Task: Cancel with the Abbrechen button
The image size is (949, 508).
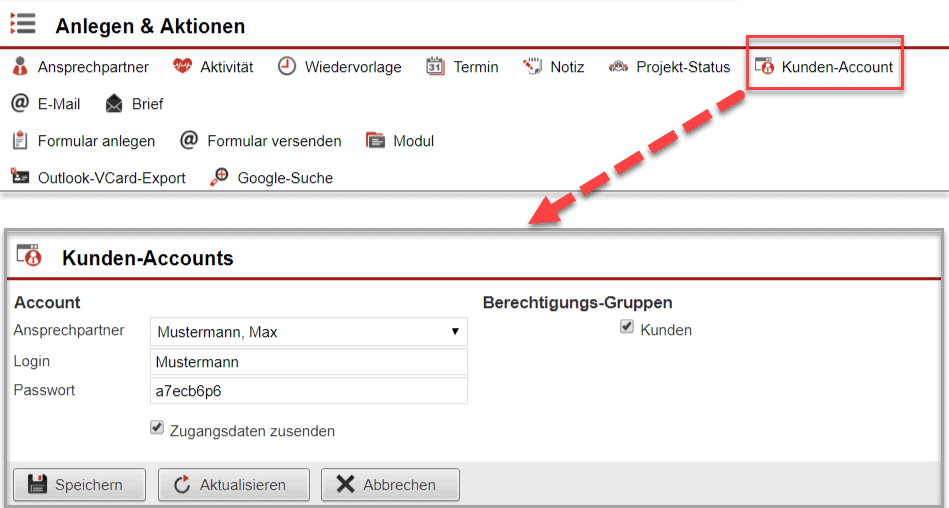Action: (x=390, y=485)
